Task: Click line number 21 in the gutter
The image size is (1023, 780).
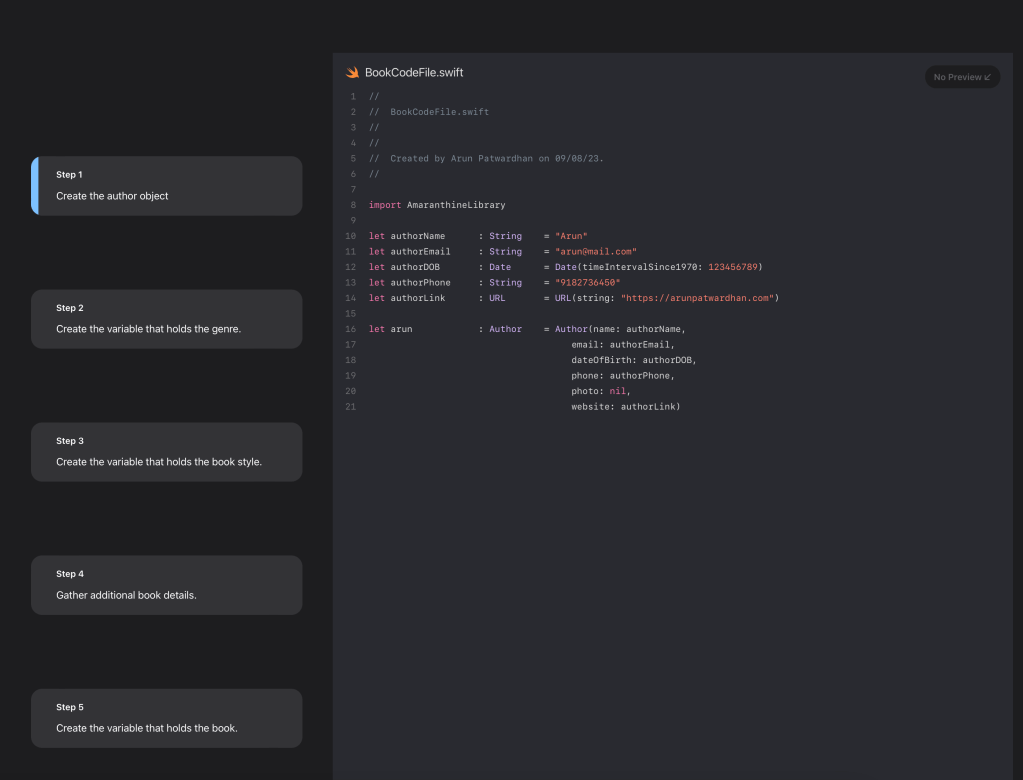Action: coord(351,407)
